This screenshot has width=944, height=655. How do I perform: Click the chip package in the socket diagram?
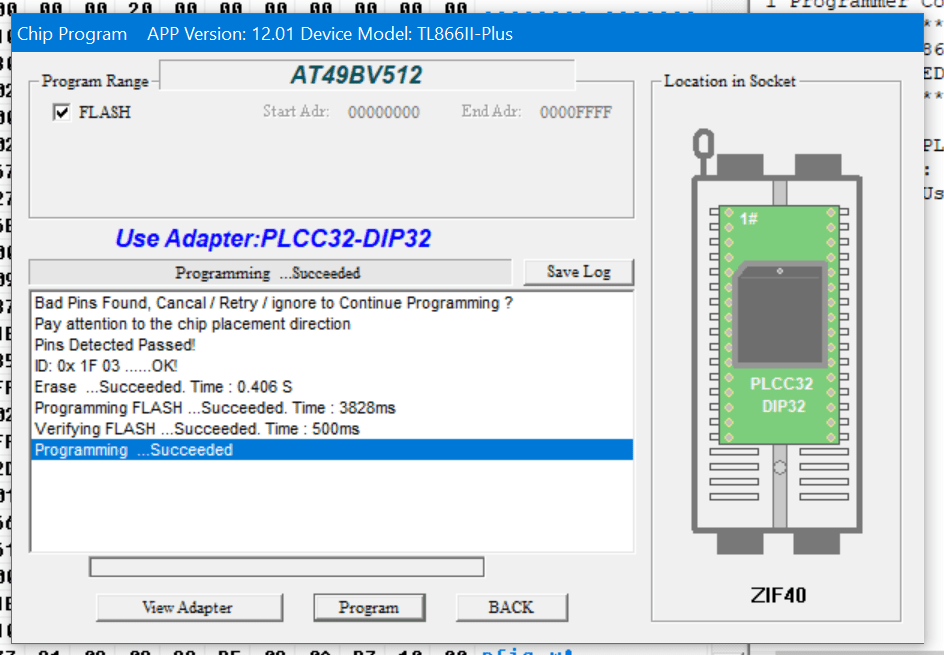pyautogui.click(x=780, y=314)
